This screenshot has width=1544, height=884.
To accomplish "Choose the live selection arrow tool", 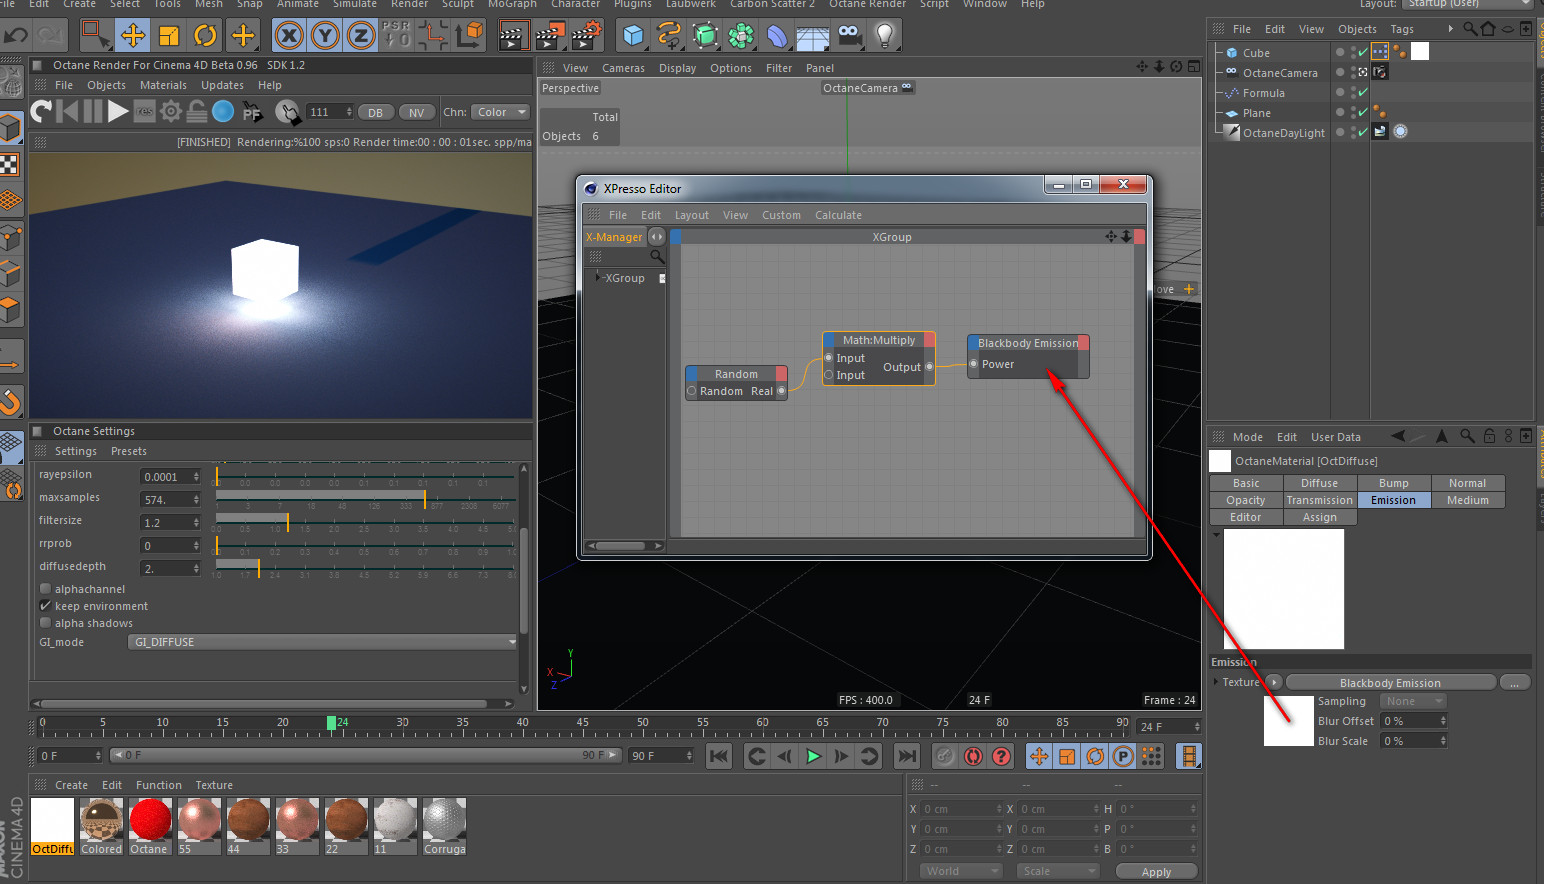I will click(96, 36).
